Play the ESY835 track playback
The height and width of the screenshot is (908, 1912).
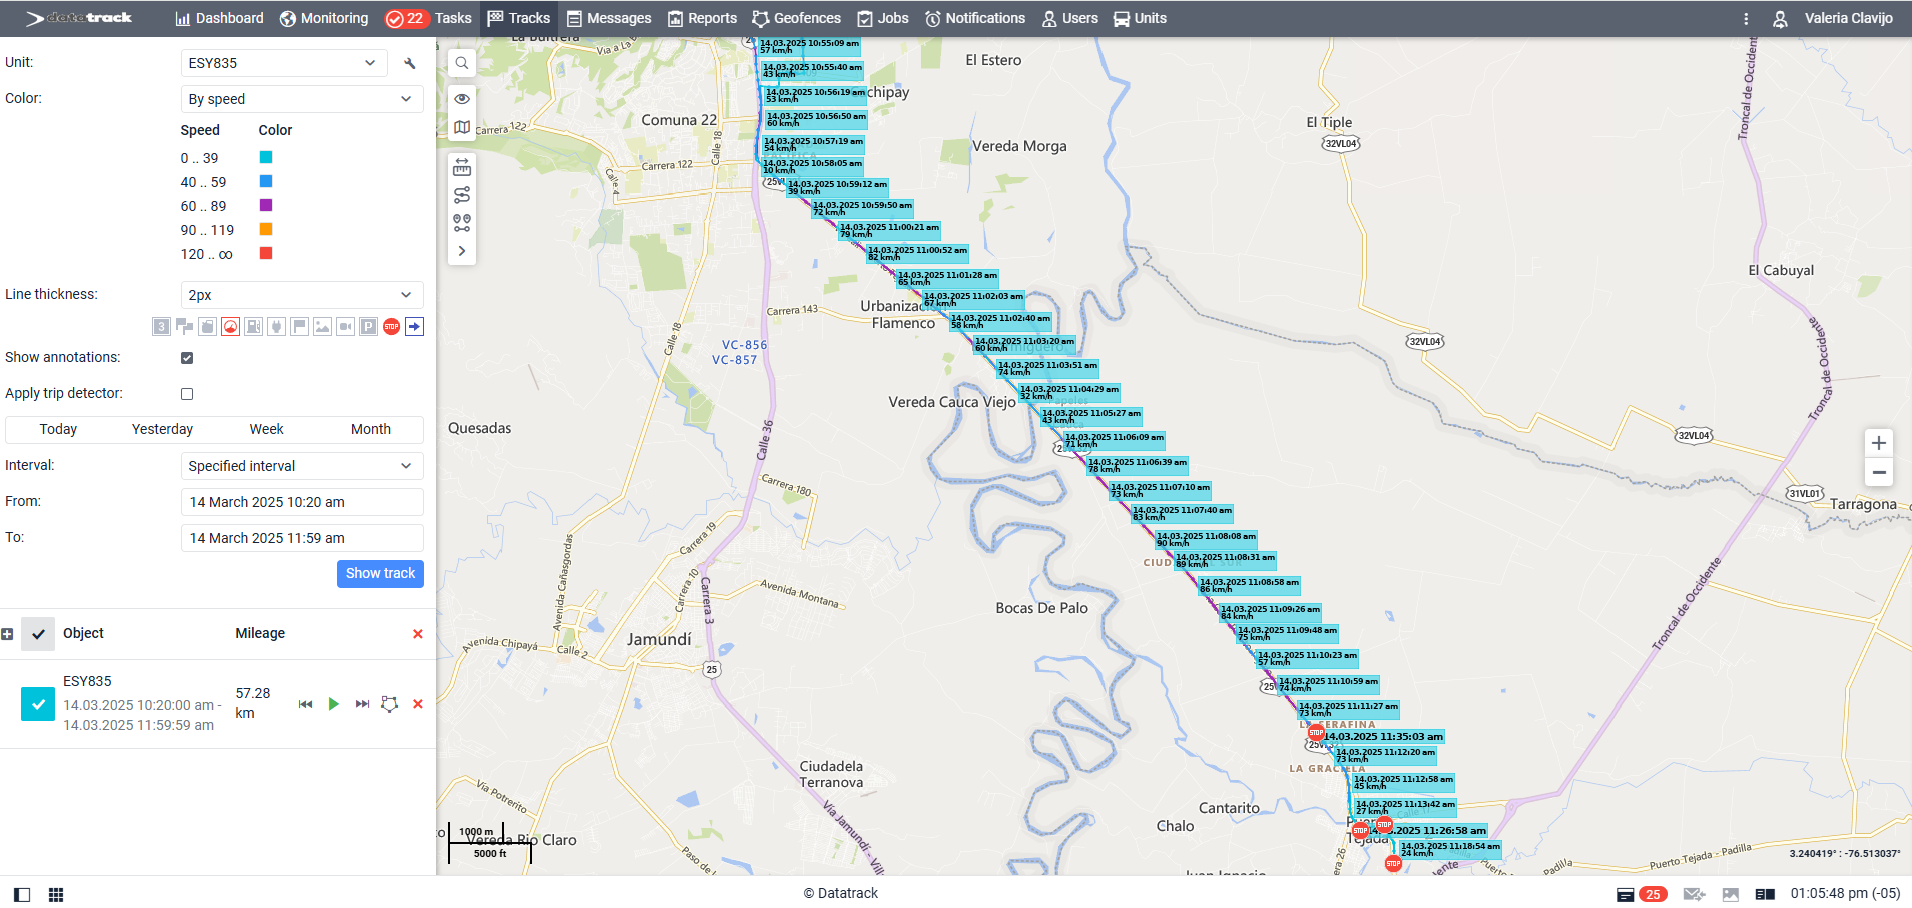pos(334,704)
